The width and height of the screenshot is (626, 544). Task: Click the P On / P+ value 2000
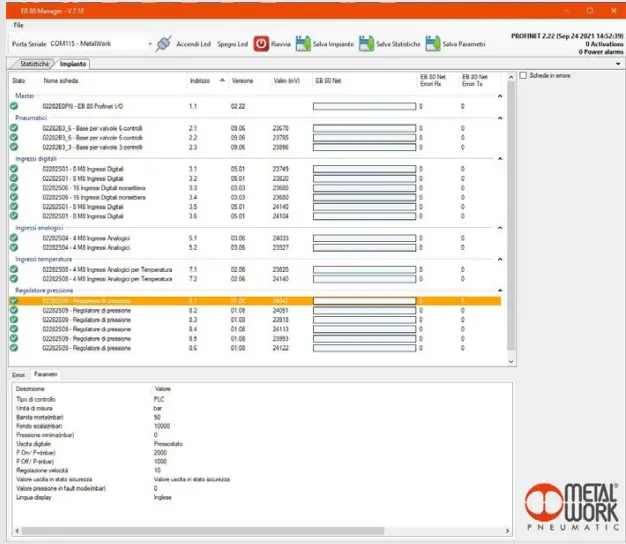point(160,453)
